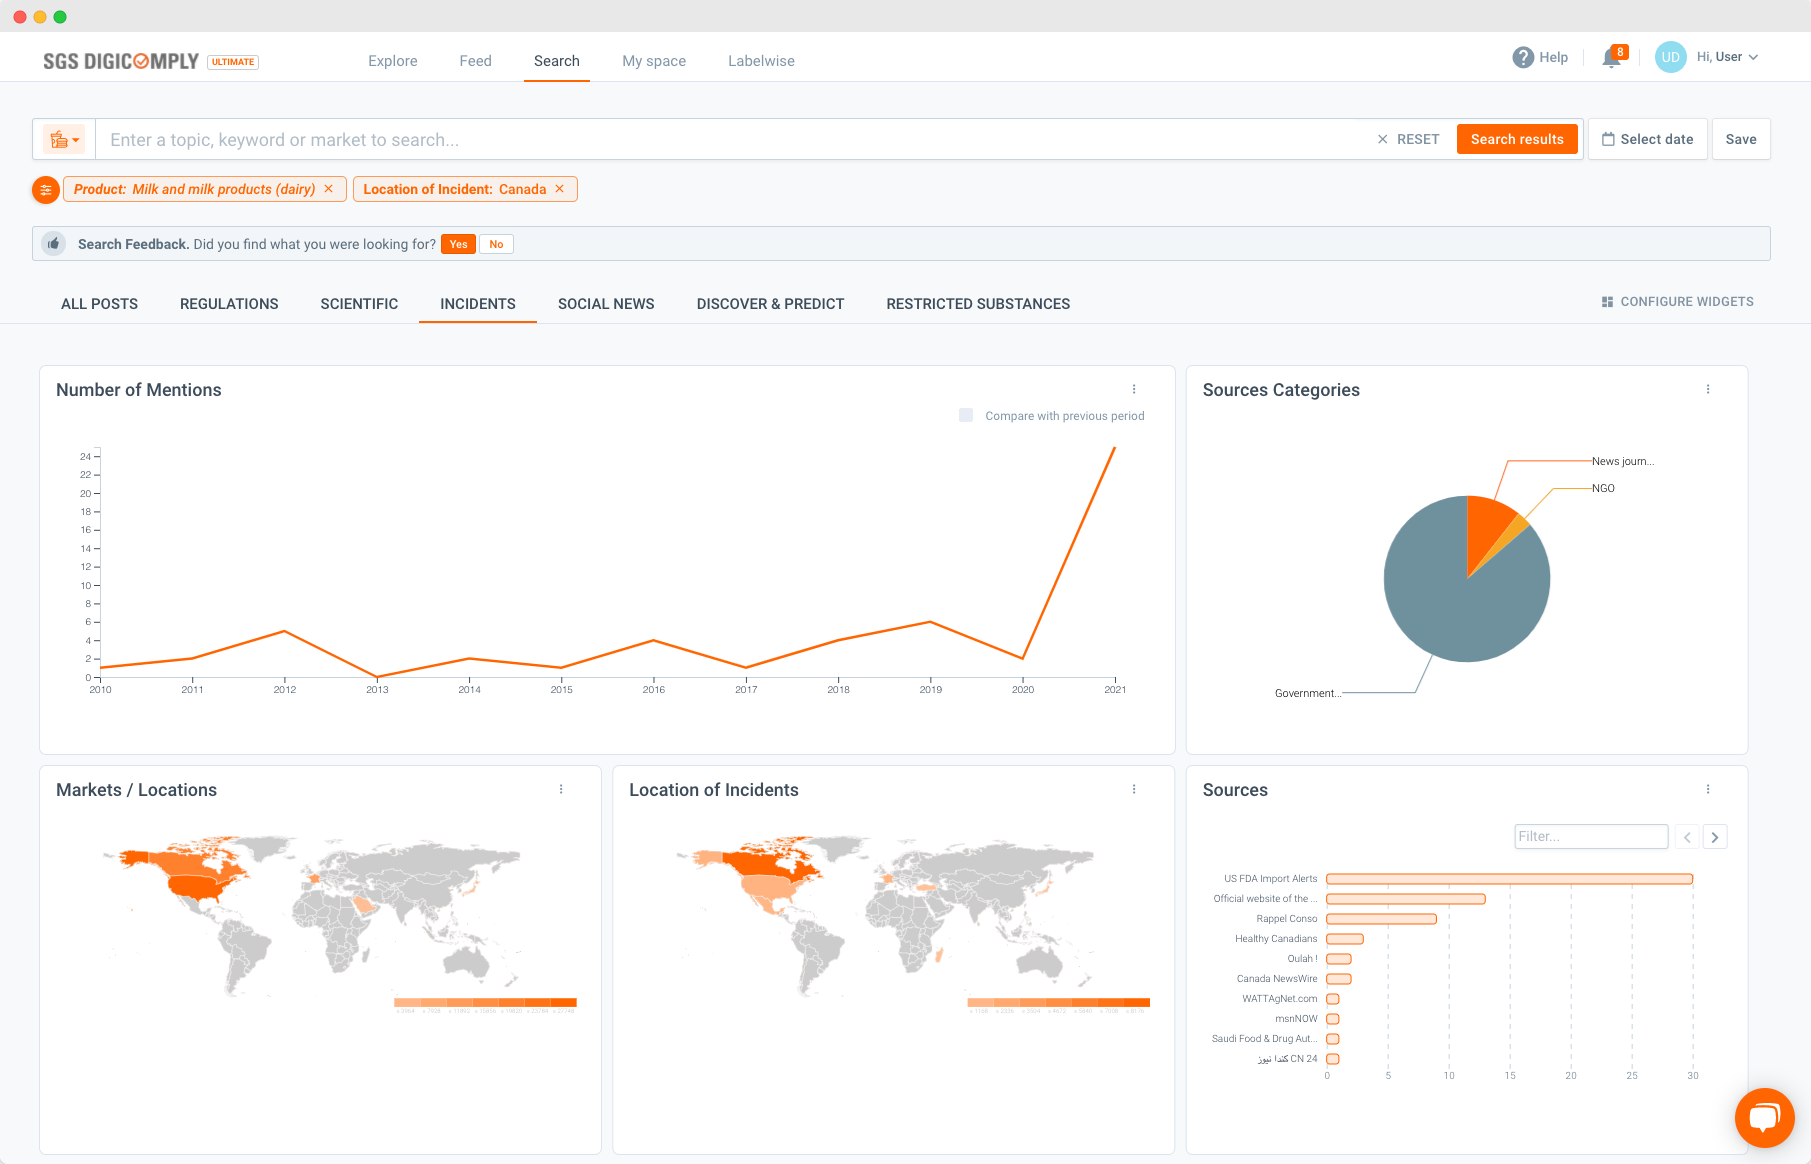The height and width of the screenshot is (1164, 1811).
Task: Answer Yes to search feedback
Action: pos(458,244)
